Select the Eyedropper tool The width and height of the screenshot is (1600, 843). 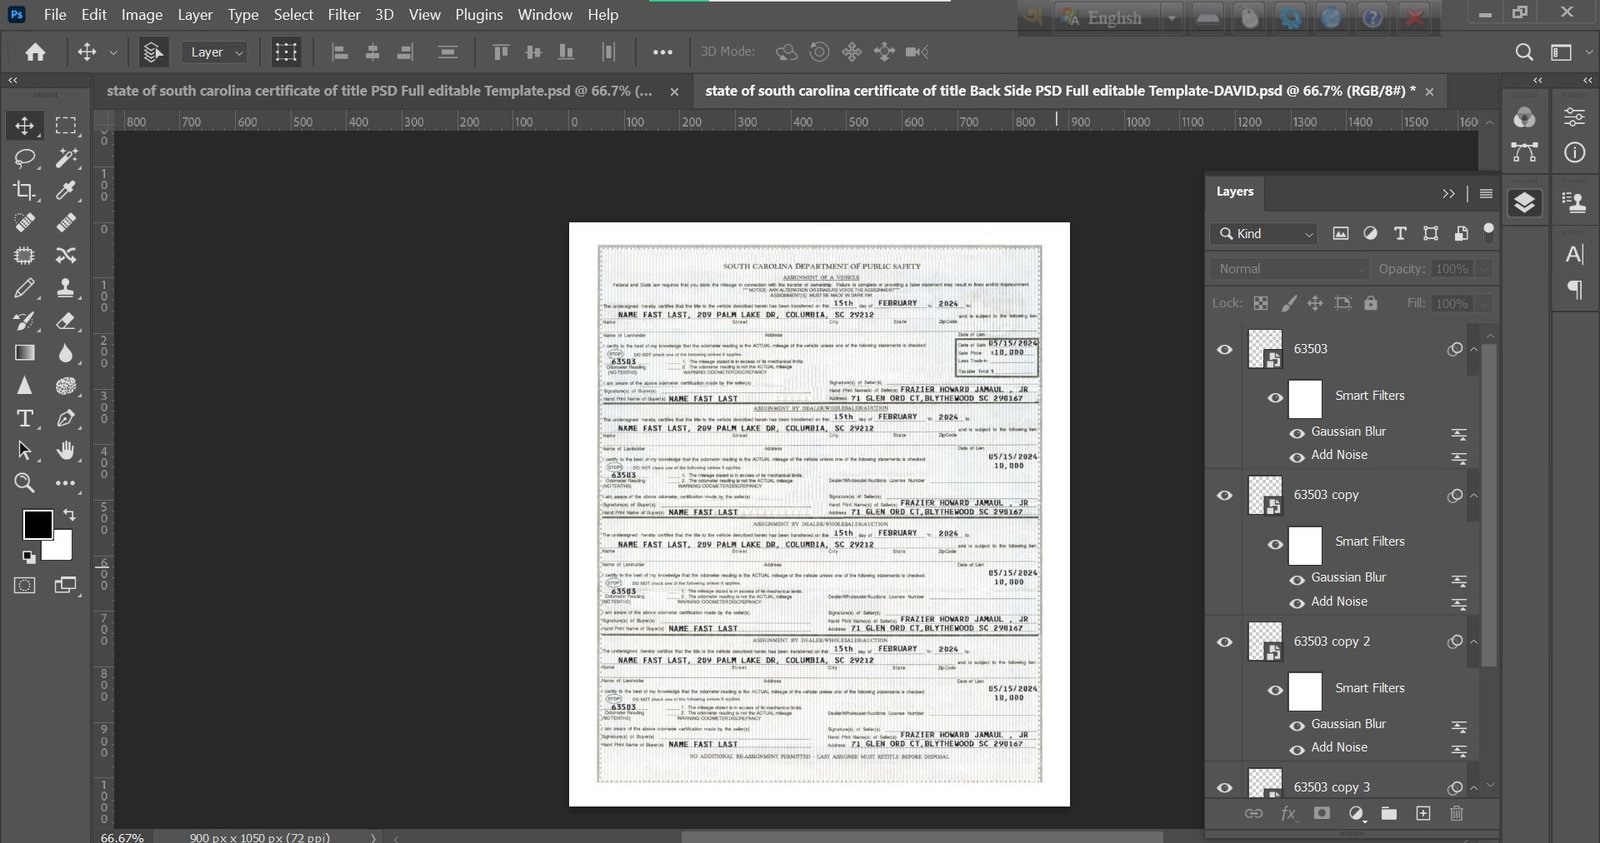pos(66,190)
